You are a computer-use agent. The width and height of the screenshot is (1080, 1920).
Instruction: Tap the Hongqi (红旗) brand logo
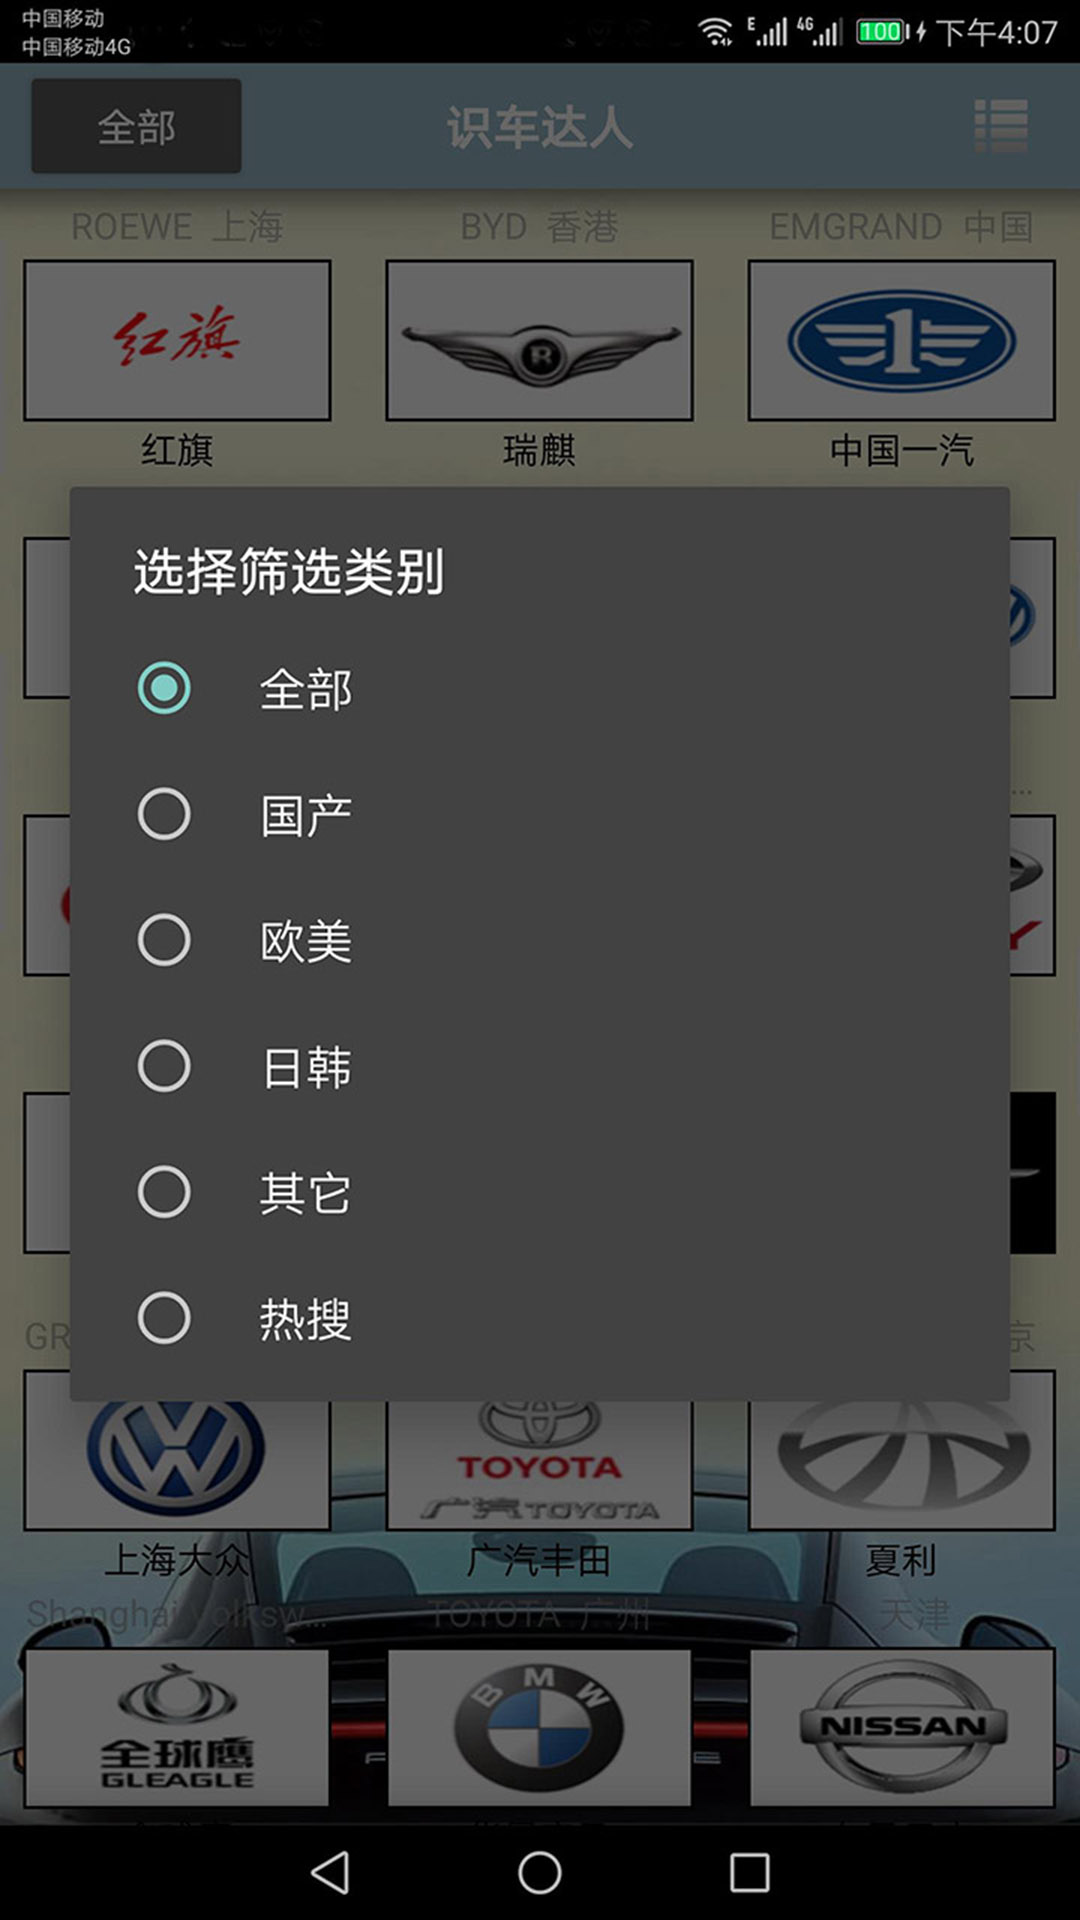[177, 340]
